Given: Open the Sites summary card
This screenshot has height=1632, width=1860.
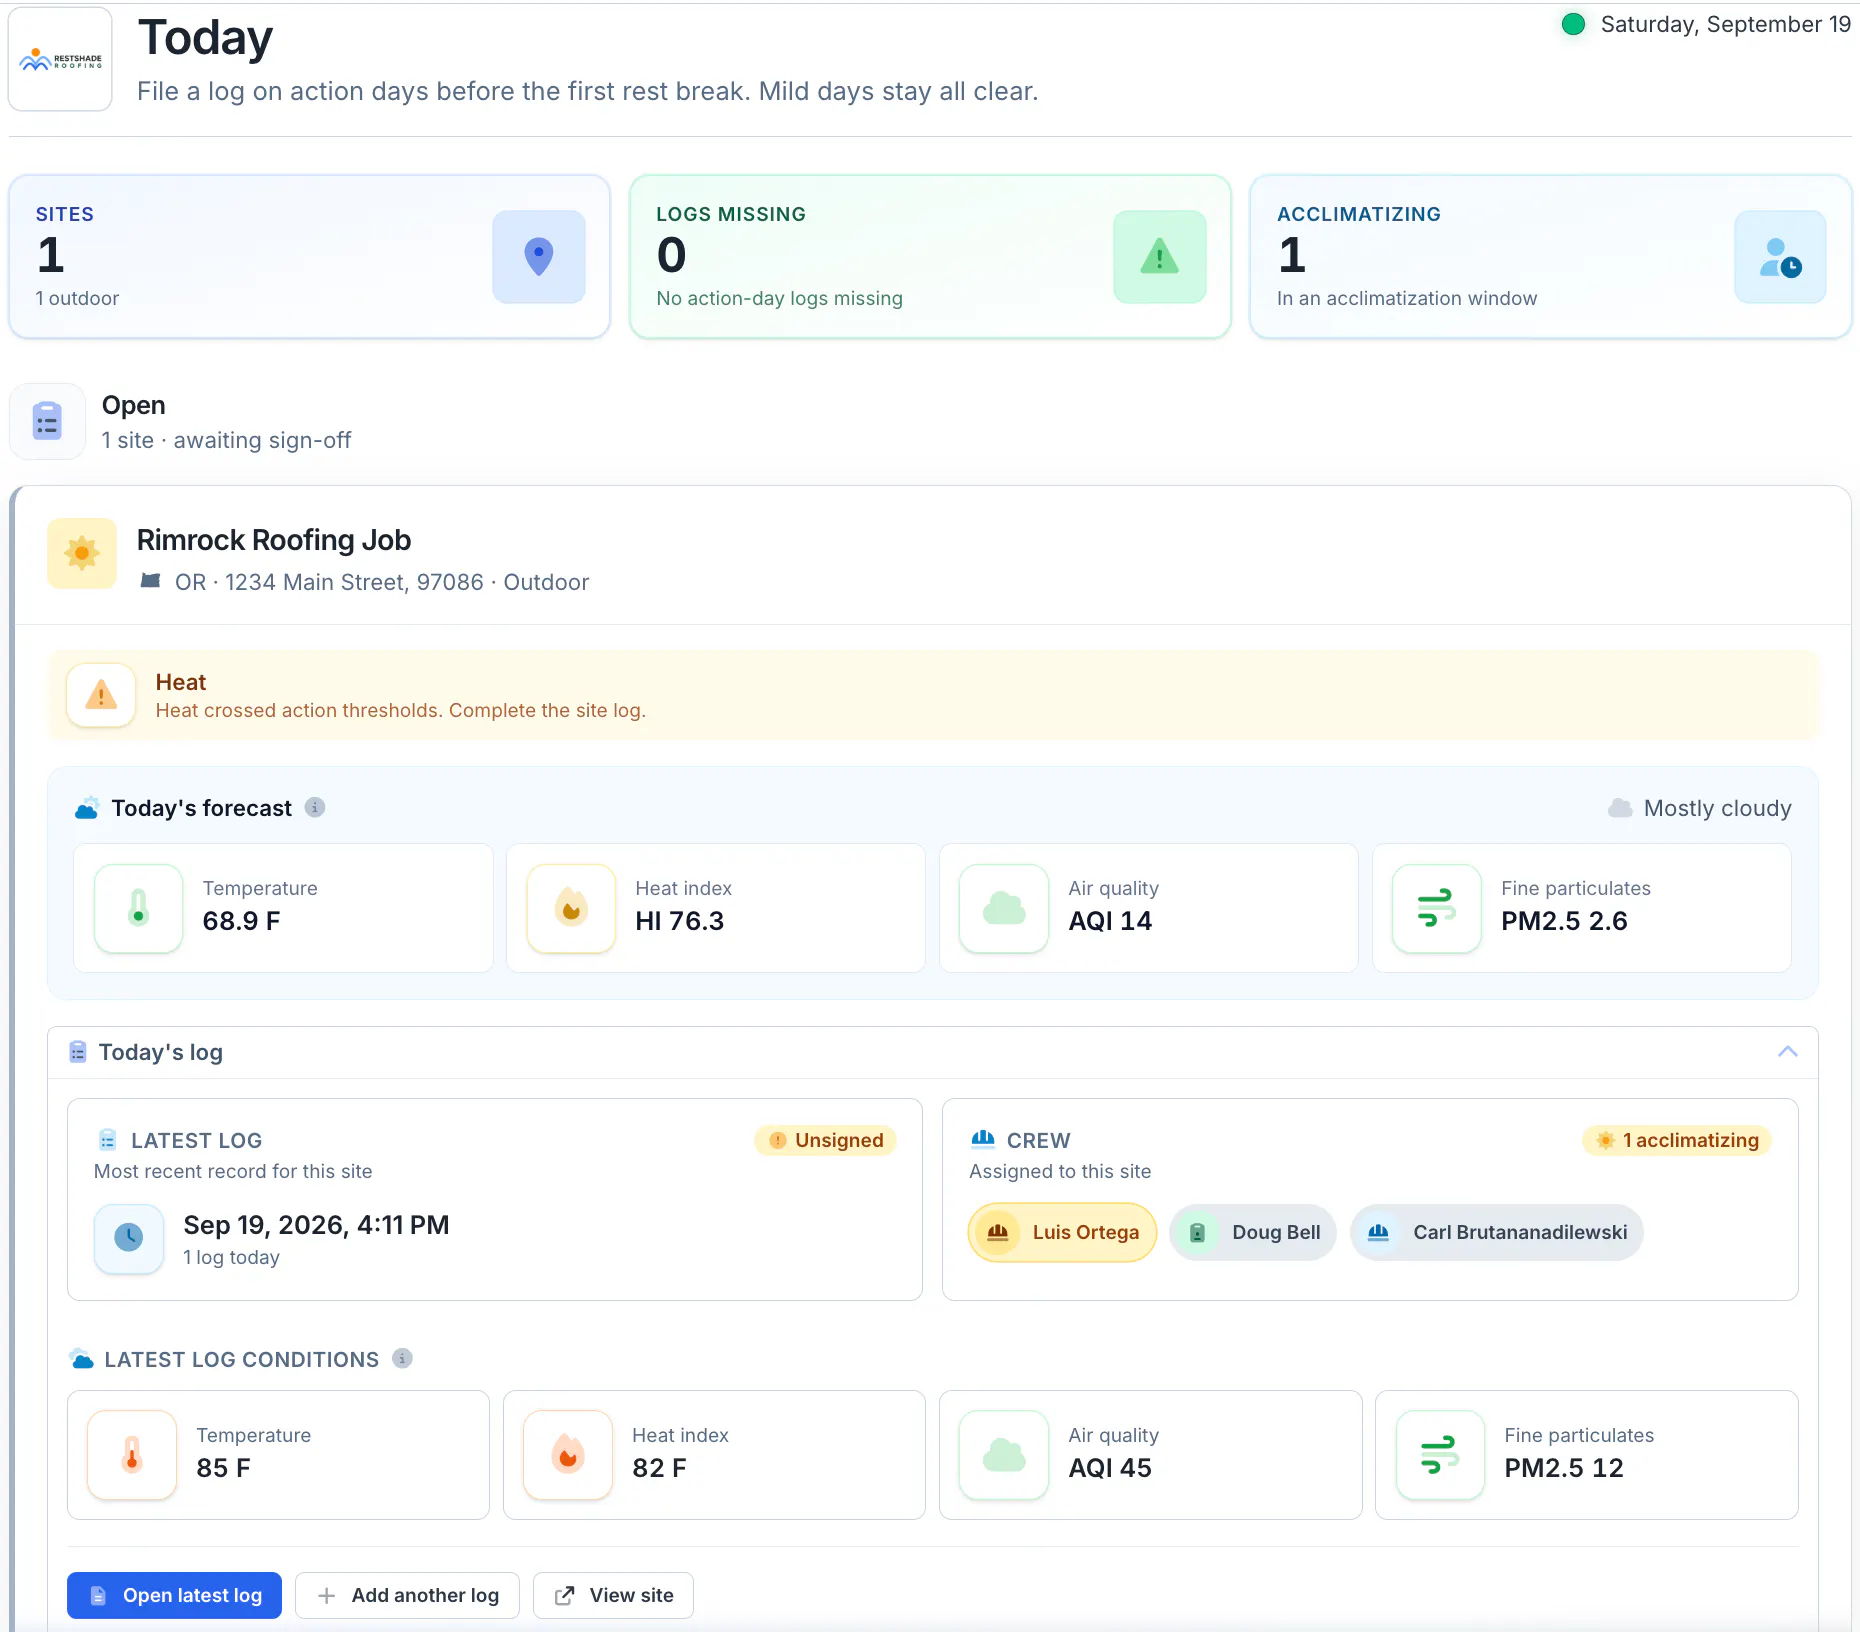Looking at the screenshot, I should click(x=309, y=256).
